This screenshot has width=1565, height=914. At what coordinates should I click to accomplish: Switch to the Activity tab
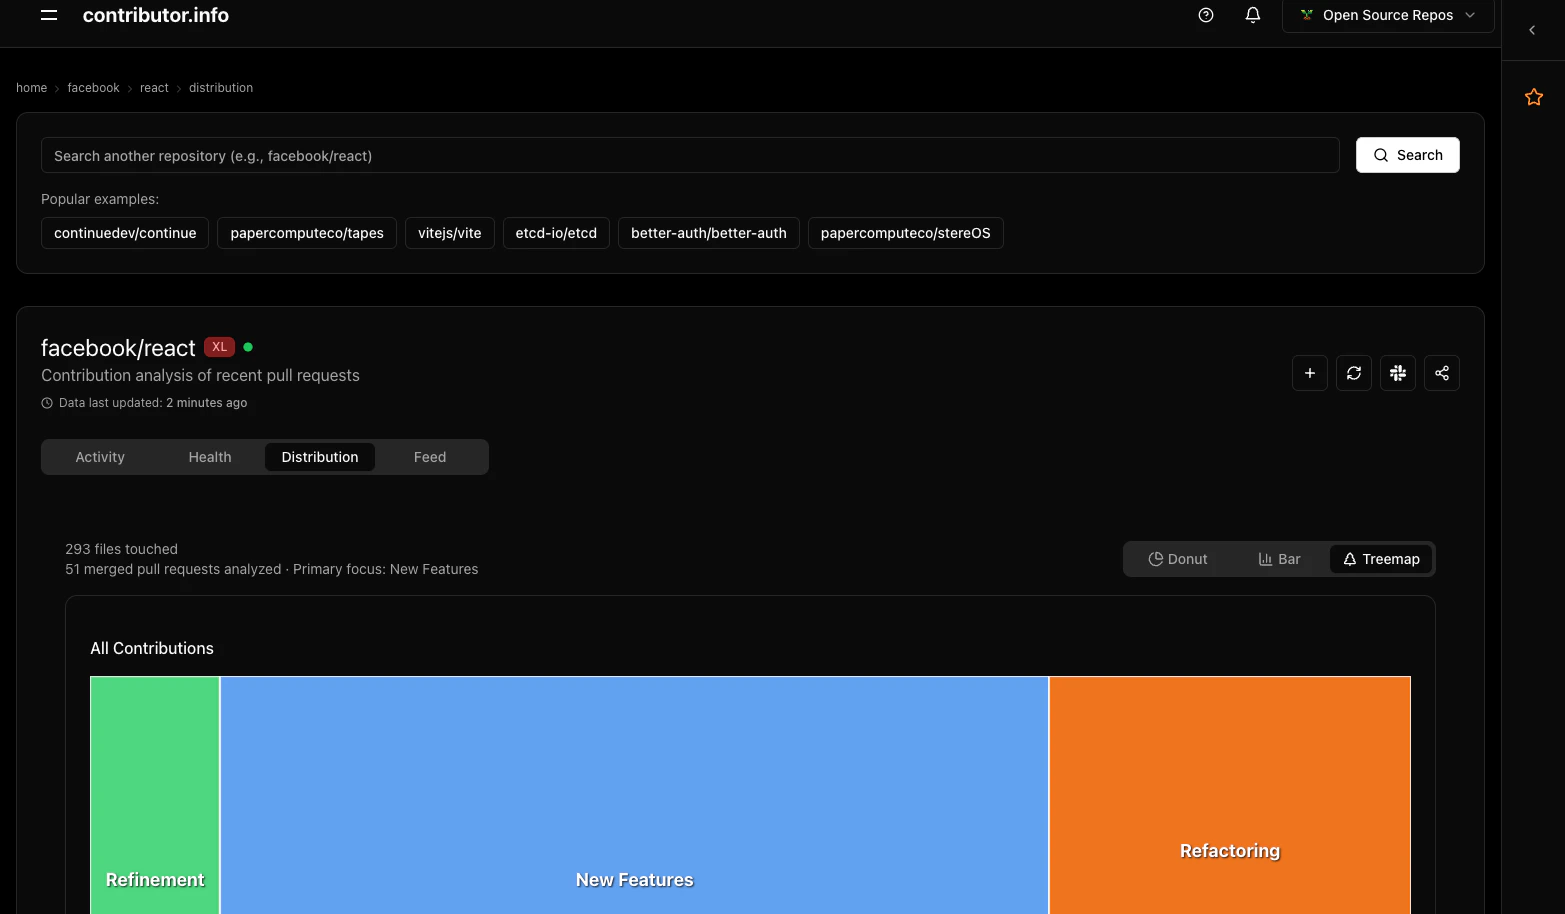click(99, 456)
